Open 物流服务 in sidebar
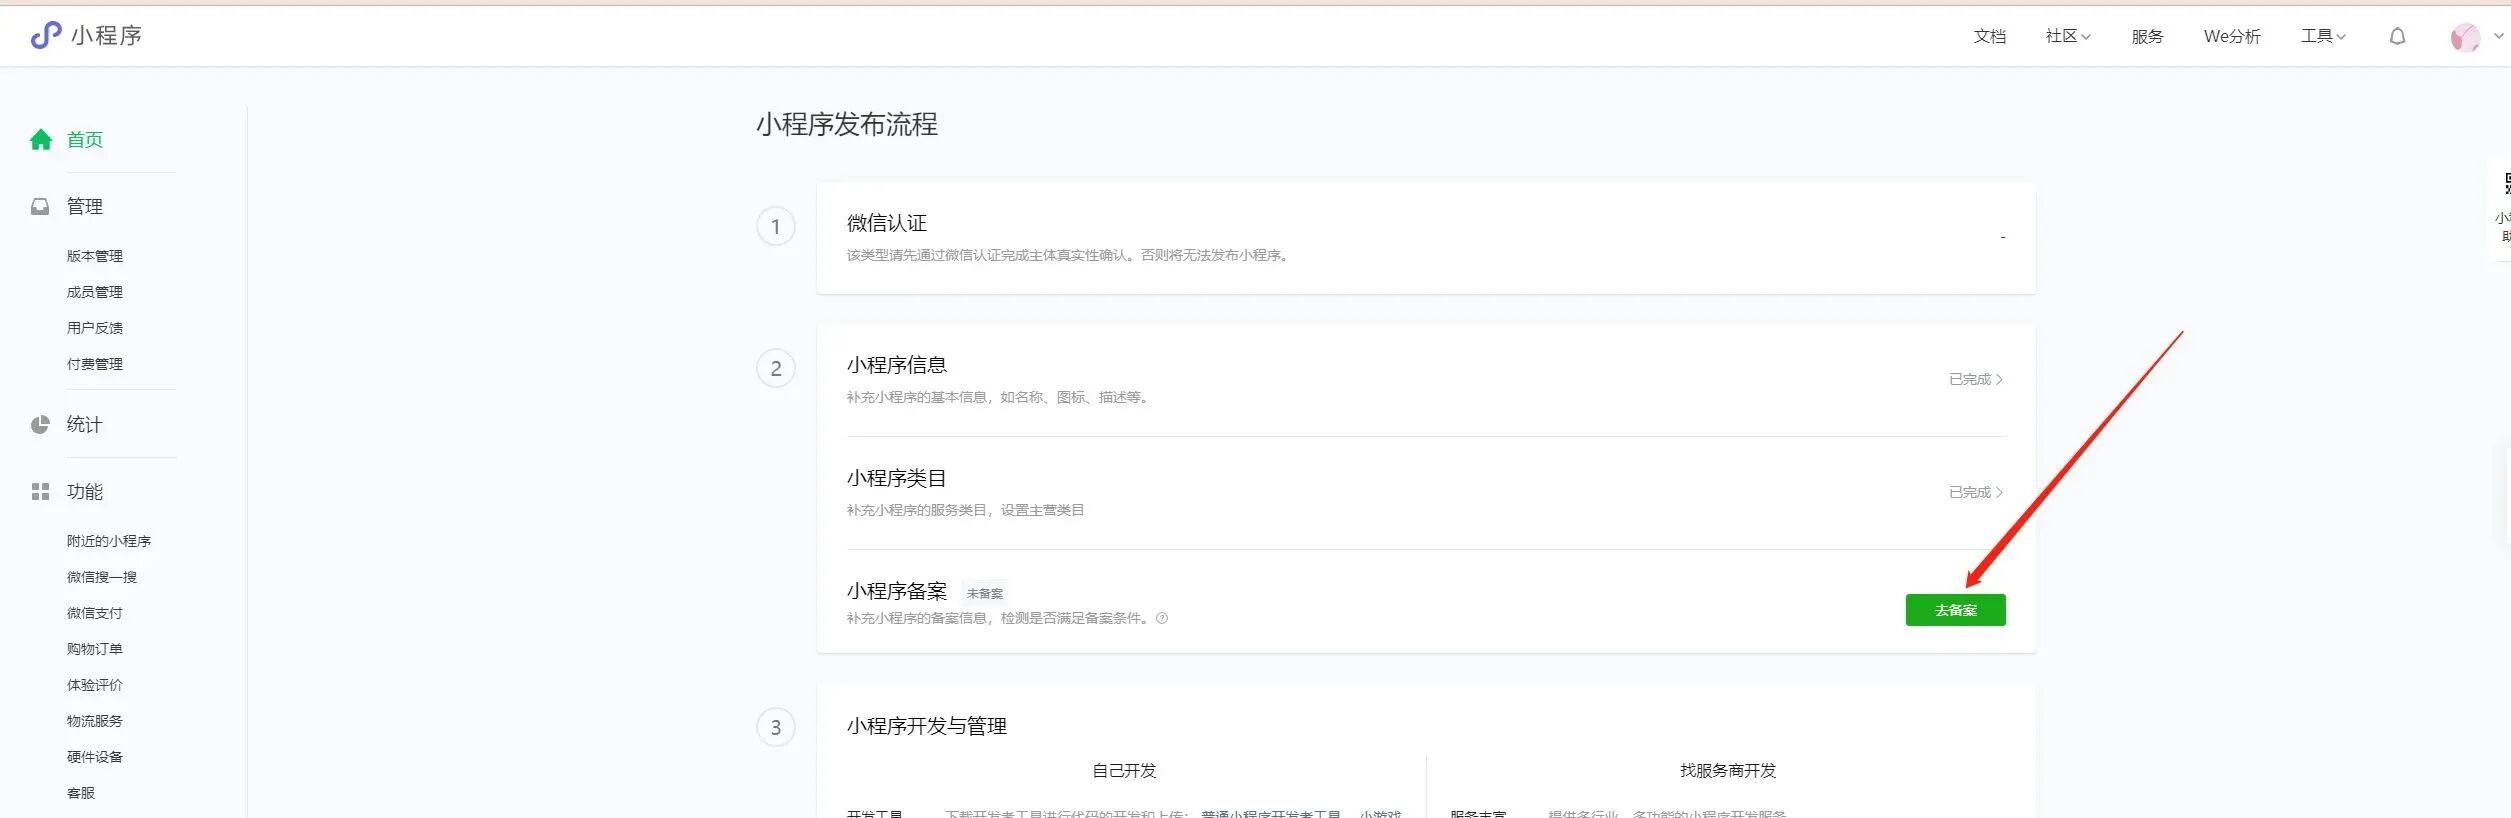 coord(95,721)
